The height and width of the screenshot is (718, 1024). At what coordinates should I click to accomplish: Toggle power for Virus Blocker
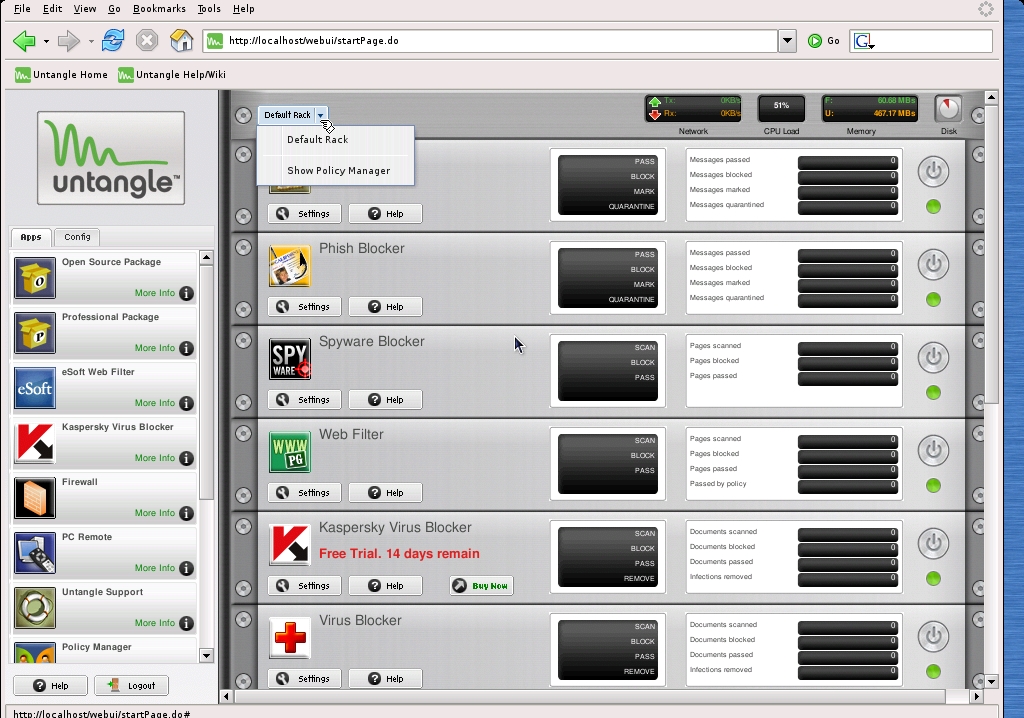click(933, 636)
